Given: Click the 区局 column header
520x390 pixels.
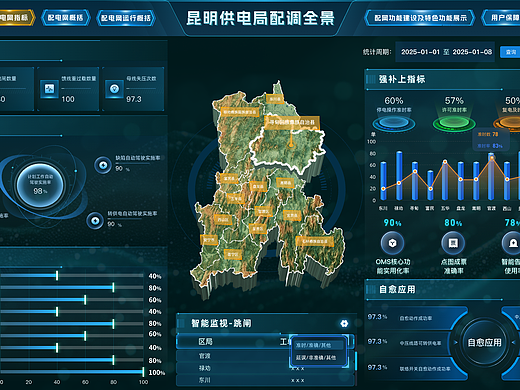Looking at the screenshot, I should point(205,342).
